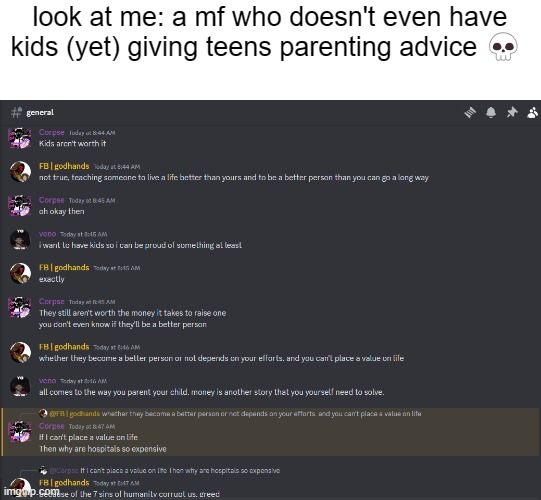This screenshot has width=541, height=500.
Task: Click username Corpse on 'Kids aren't worth it'
Action: [x=52, y=132]
